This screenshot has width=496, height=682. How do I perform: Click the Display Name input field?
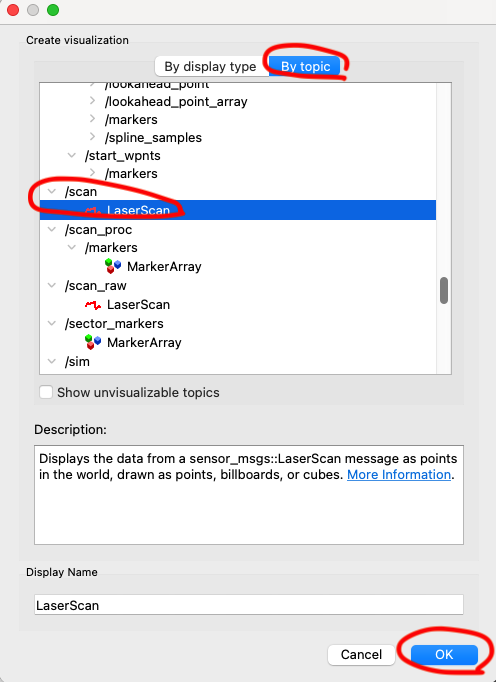coord(249,605)
